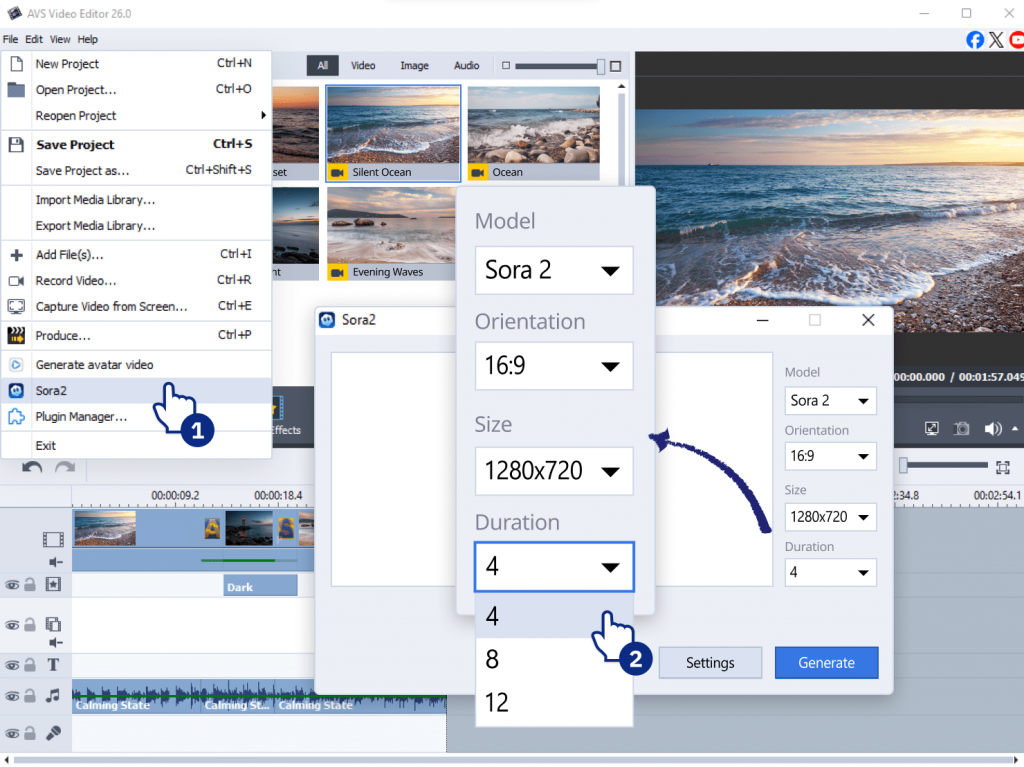Click the text track T icon
The width and height of the screenshot is (1024, 767).
tap(53, 664)
